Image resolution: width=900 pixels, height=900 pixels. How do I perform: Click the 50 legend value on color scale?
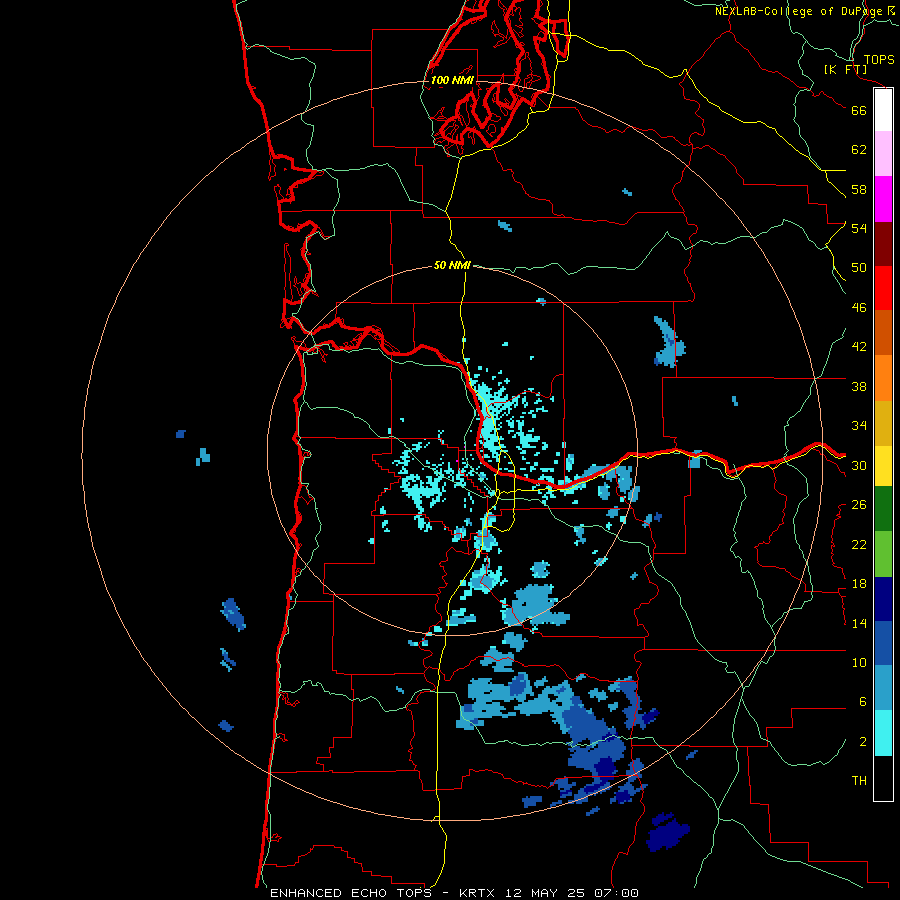point(859,268)
